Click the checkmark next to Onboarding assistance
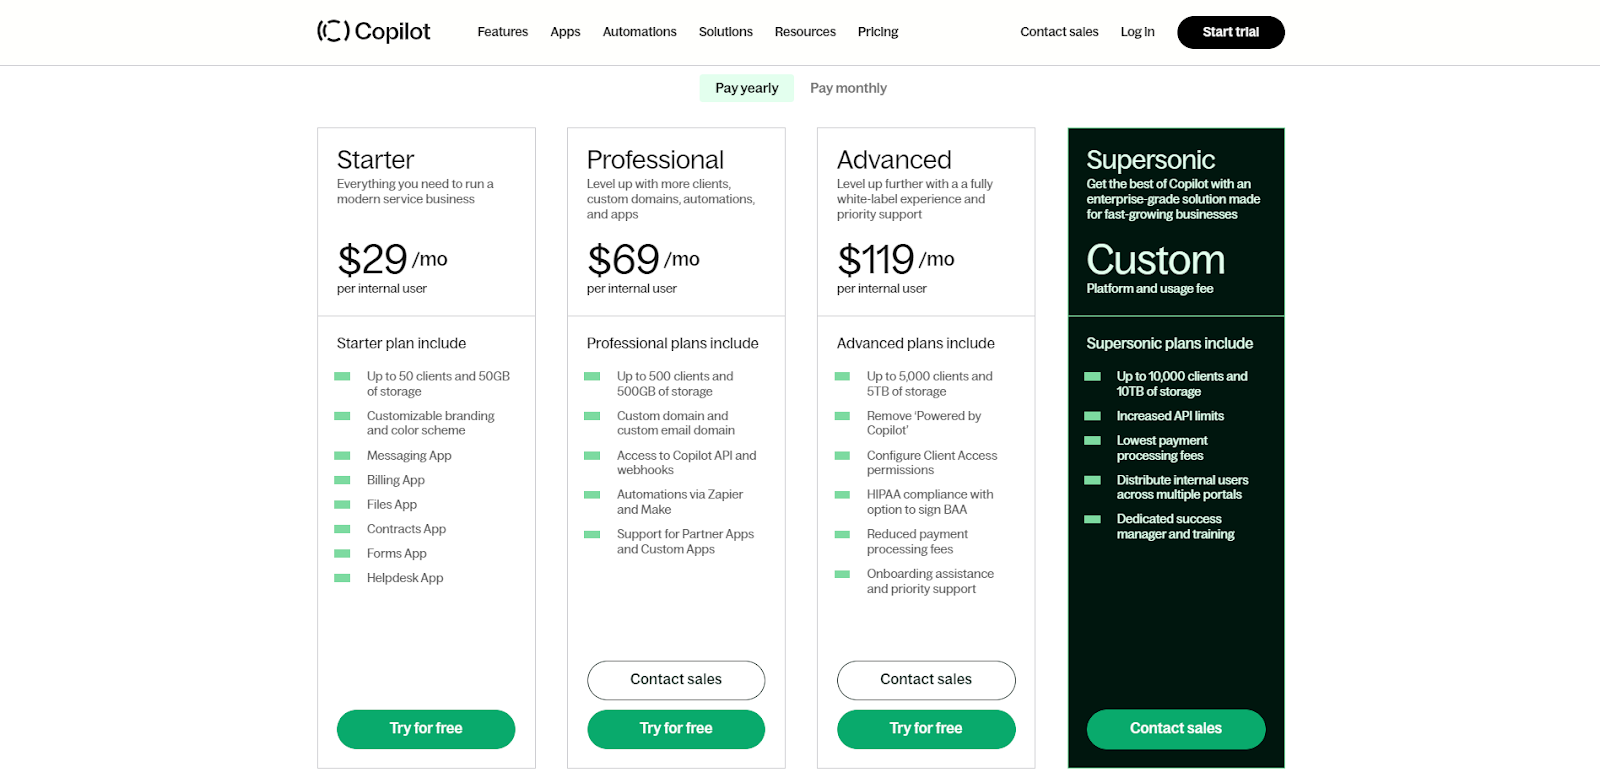Screen dimensions: 1600x783 [x=841, y=573]
